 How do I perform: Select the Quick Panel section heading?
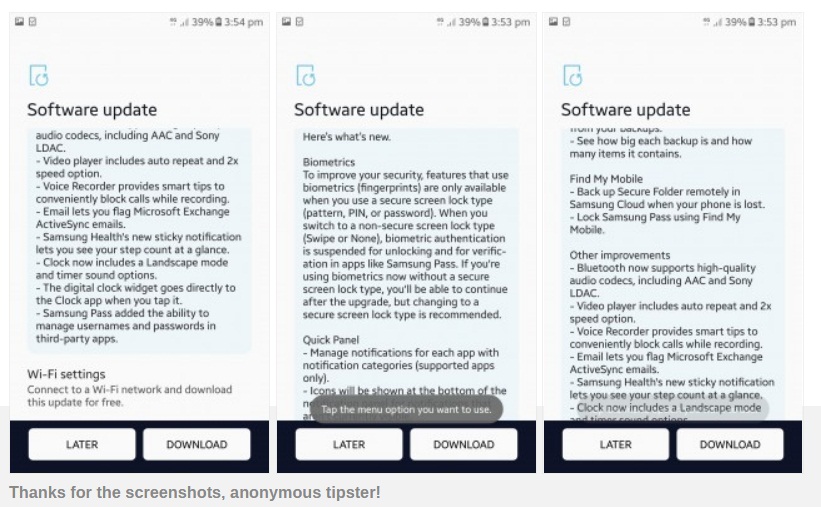point(332,340)
